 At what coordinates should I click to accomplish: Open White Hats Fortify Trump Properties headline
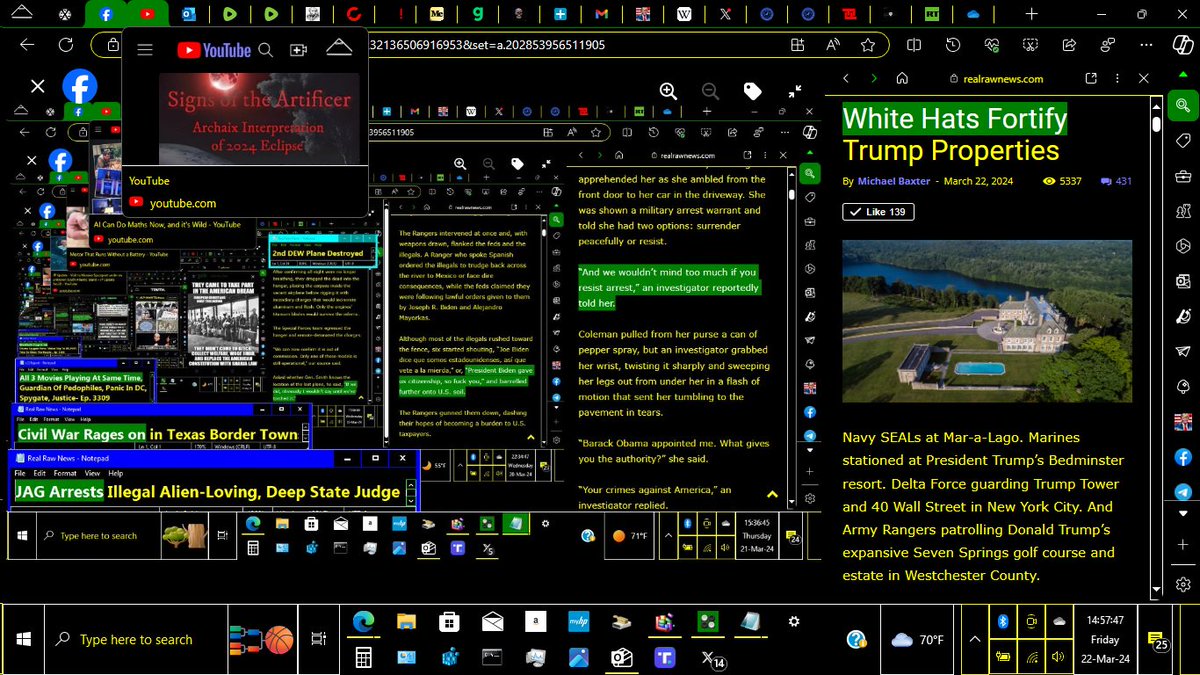tap(955, 134)
